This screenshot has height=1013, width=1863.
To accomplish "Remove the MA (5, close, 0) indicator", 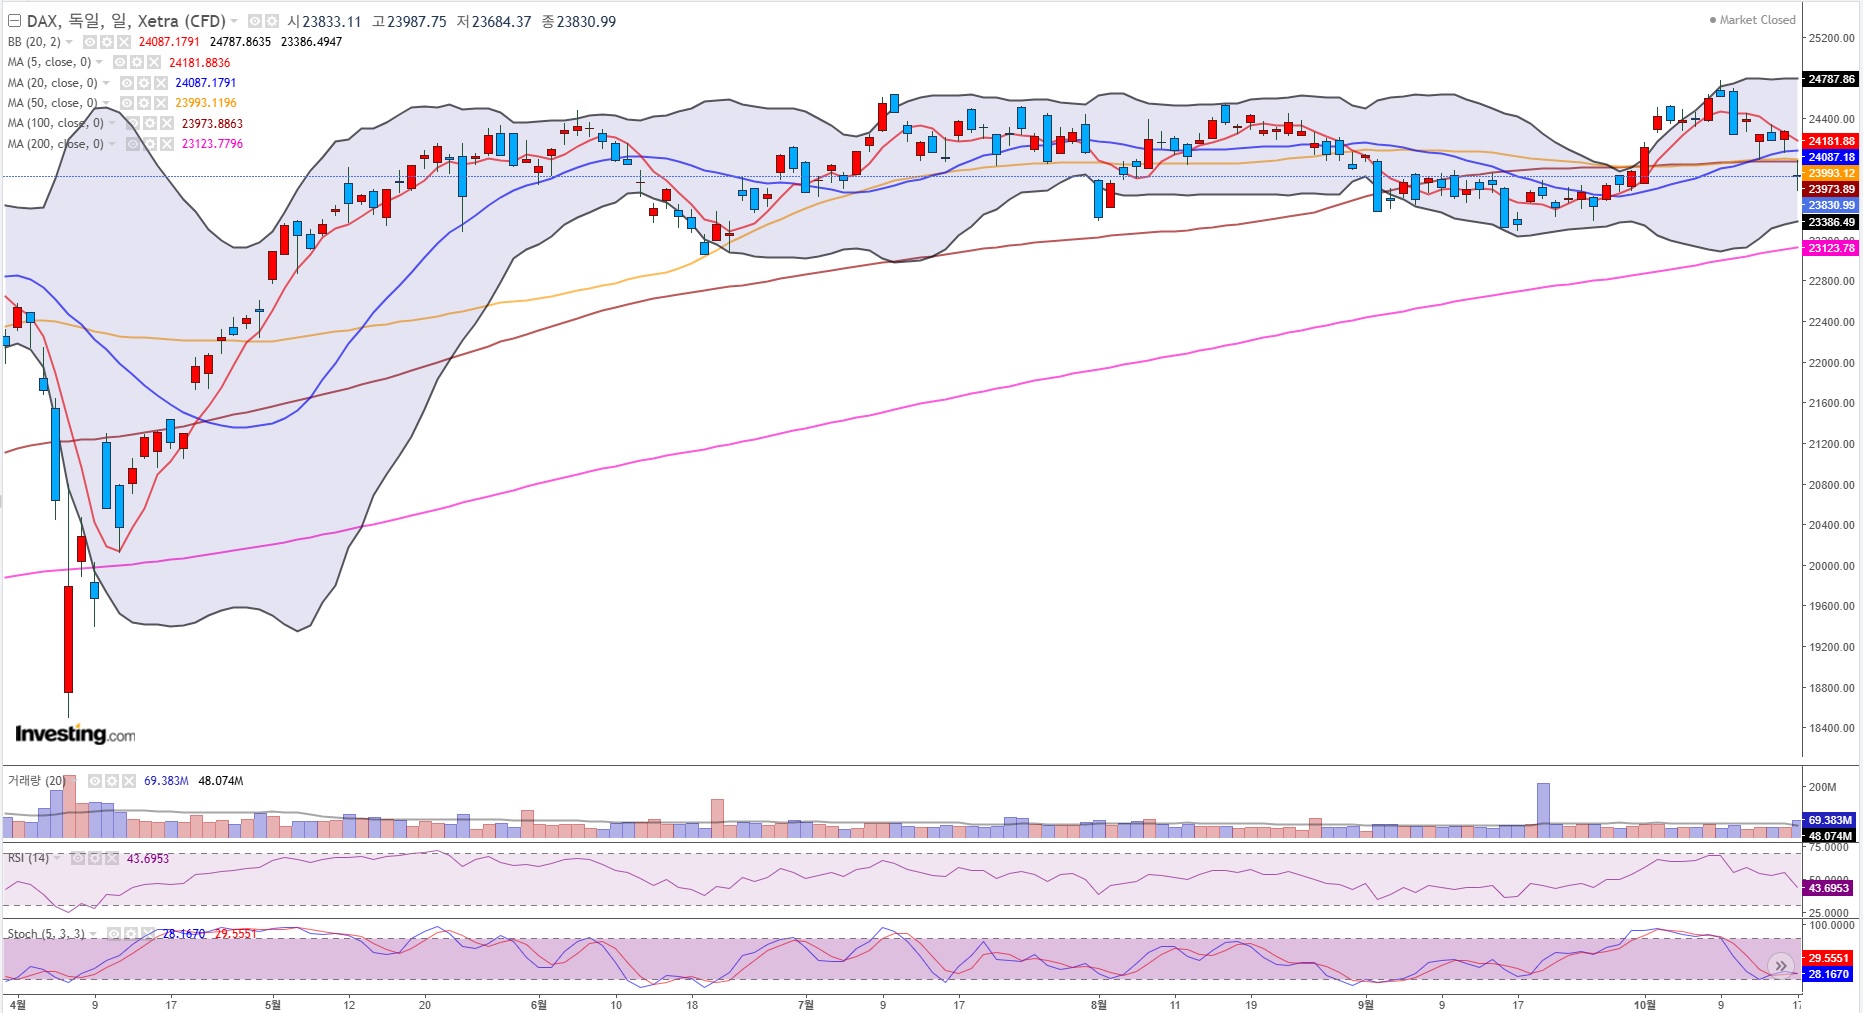I will tap(153, 62).
